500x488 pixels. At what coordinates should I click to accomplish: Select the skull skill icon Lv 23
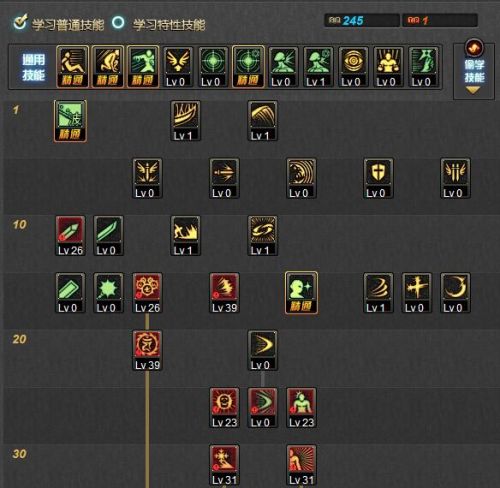coord(224,408)
